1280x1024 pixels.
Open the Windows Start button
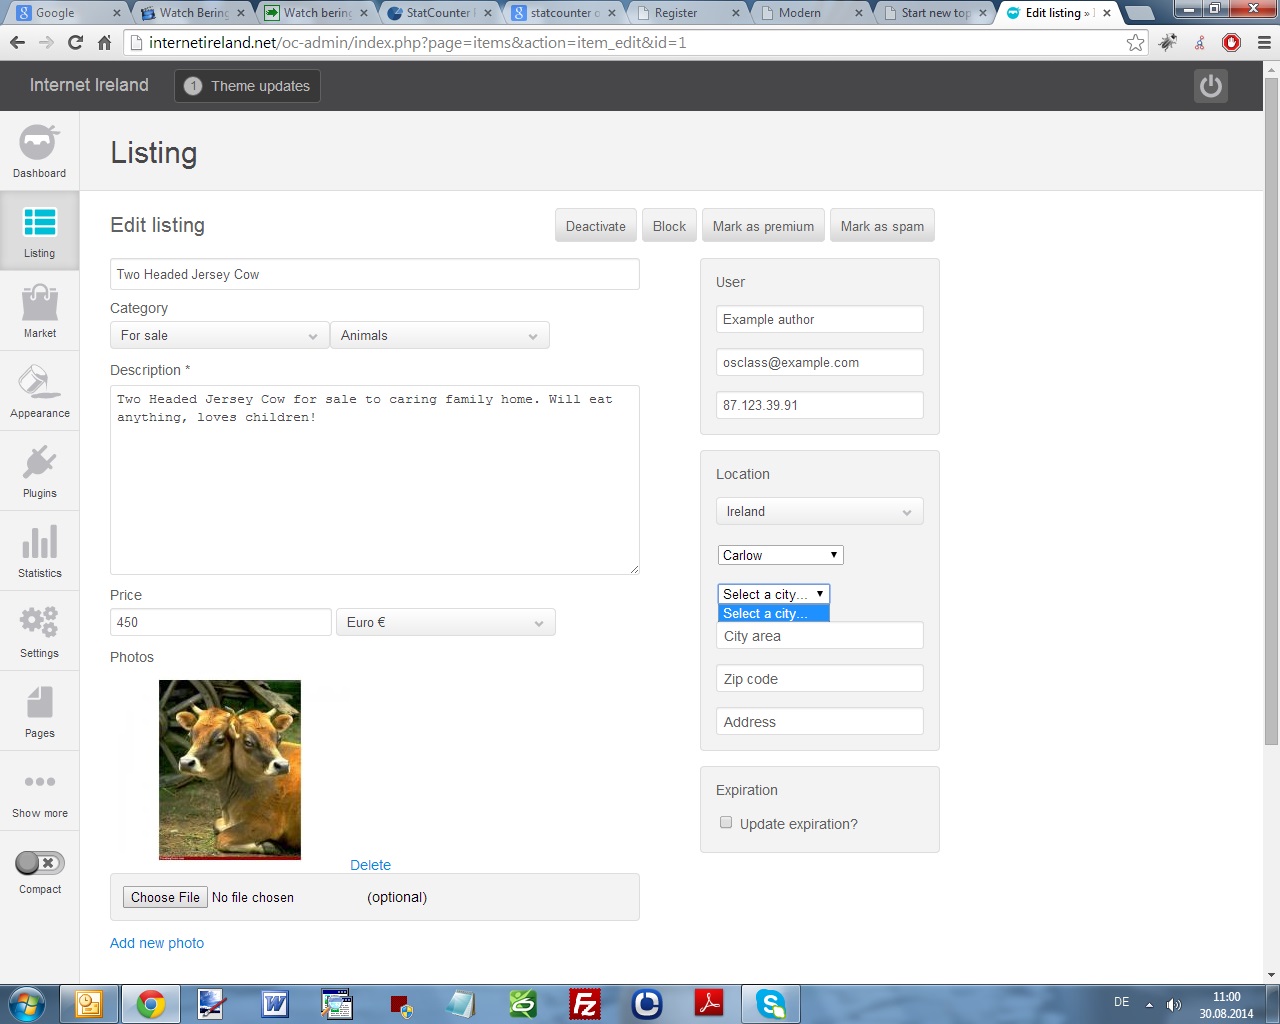(x=27, y=1004)
